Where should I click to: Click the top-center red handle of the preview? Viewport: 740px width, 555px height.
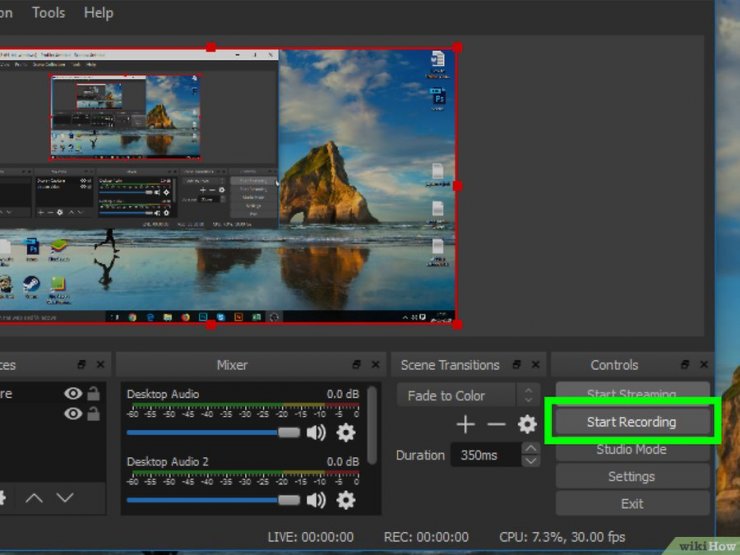click(x=211, y=47)
